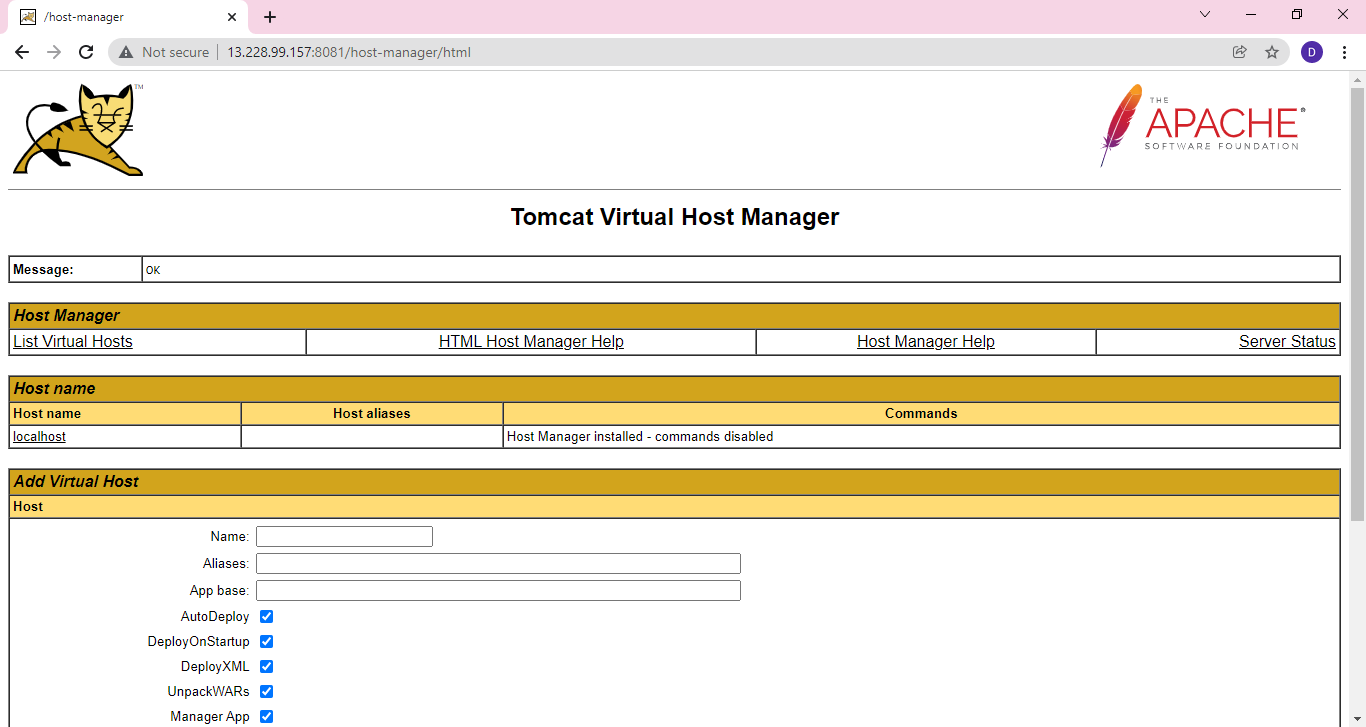The image size is (1366, 727).
Task: Expand the tab search dropdown chevron
Action: tap(1205, 15)
